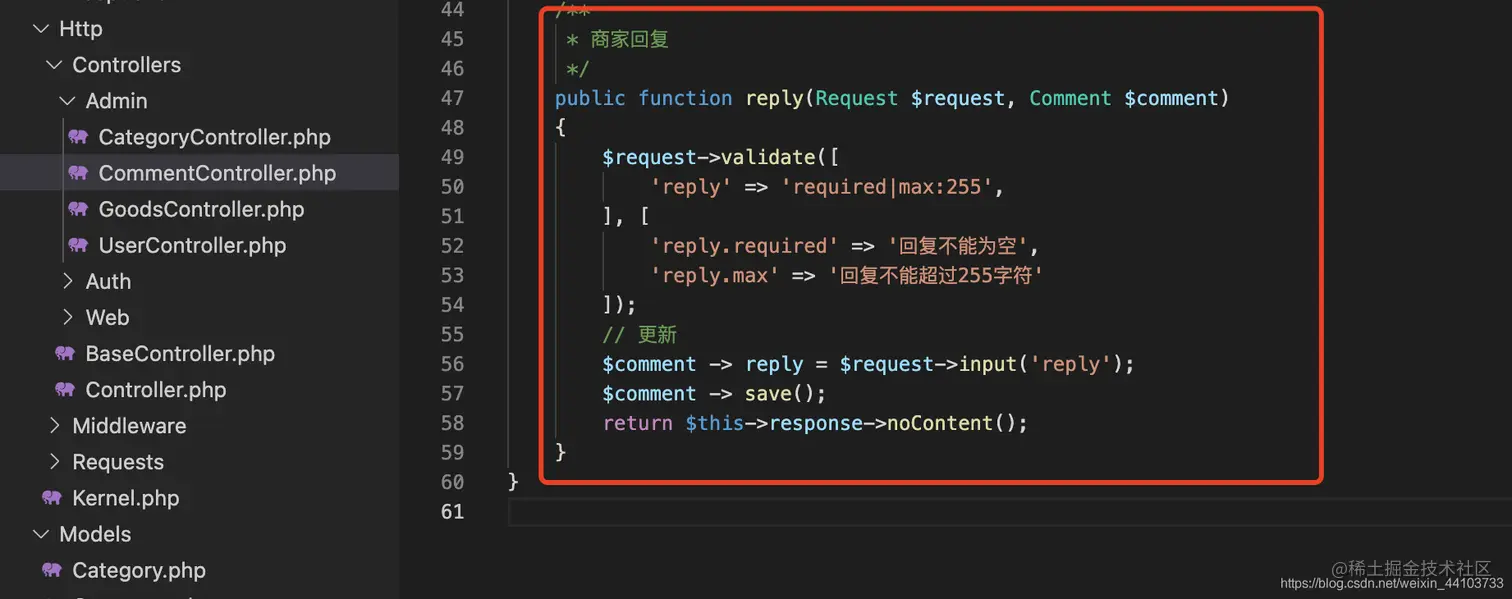1512x599 pixels.
Task: Click PHP icon beside GoodsController.php
Action: click(78, 209)
